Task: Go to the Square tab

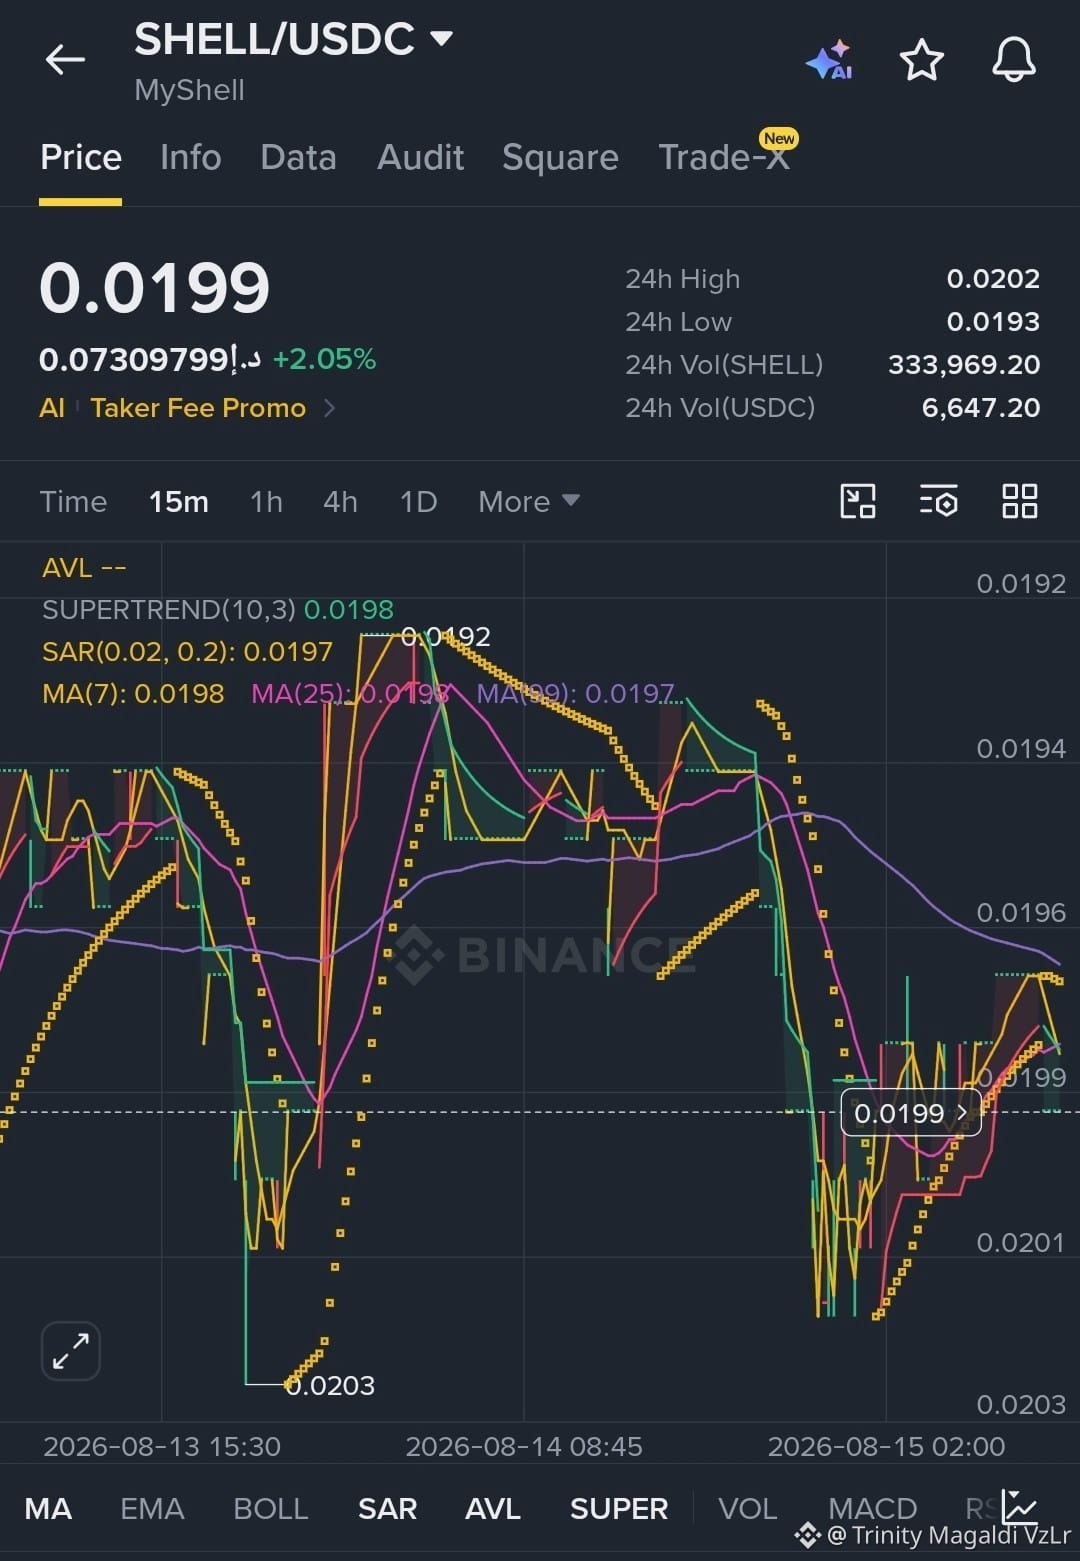Action: click(560, 157)
